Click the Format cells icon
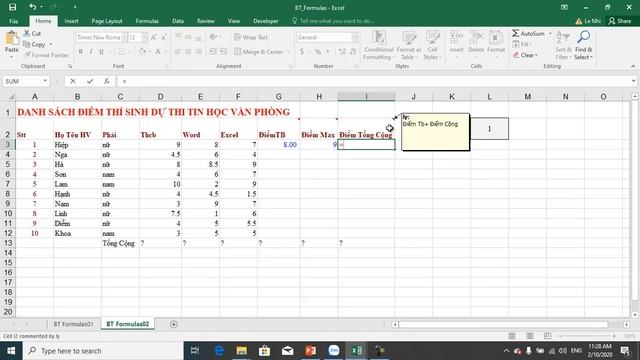The height and width of the screenshot is (360, 640). point(496,38)
